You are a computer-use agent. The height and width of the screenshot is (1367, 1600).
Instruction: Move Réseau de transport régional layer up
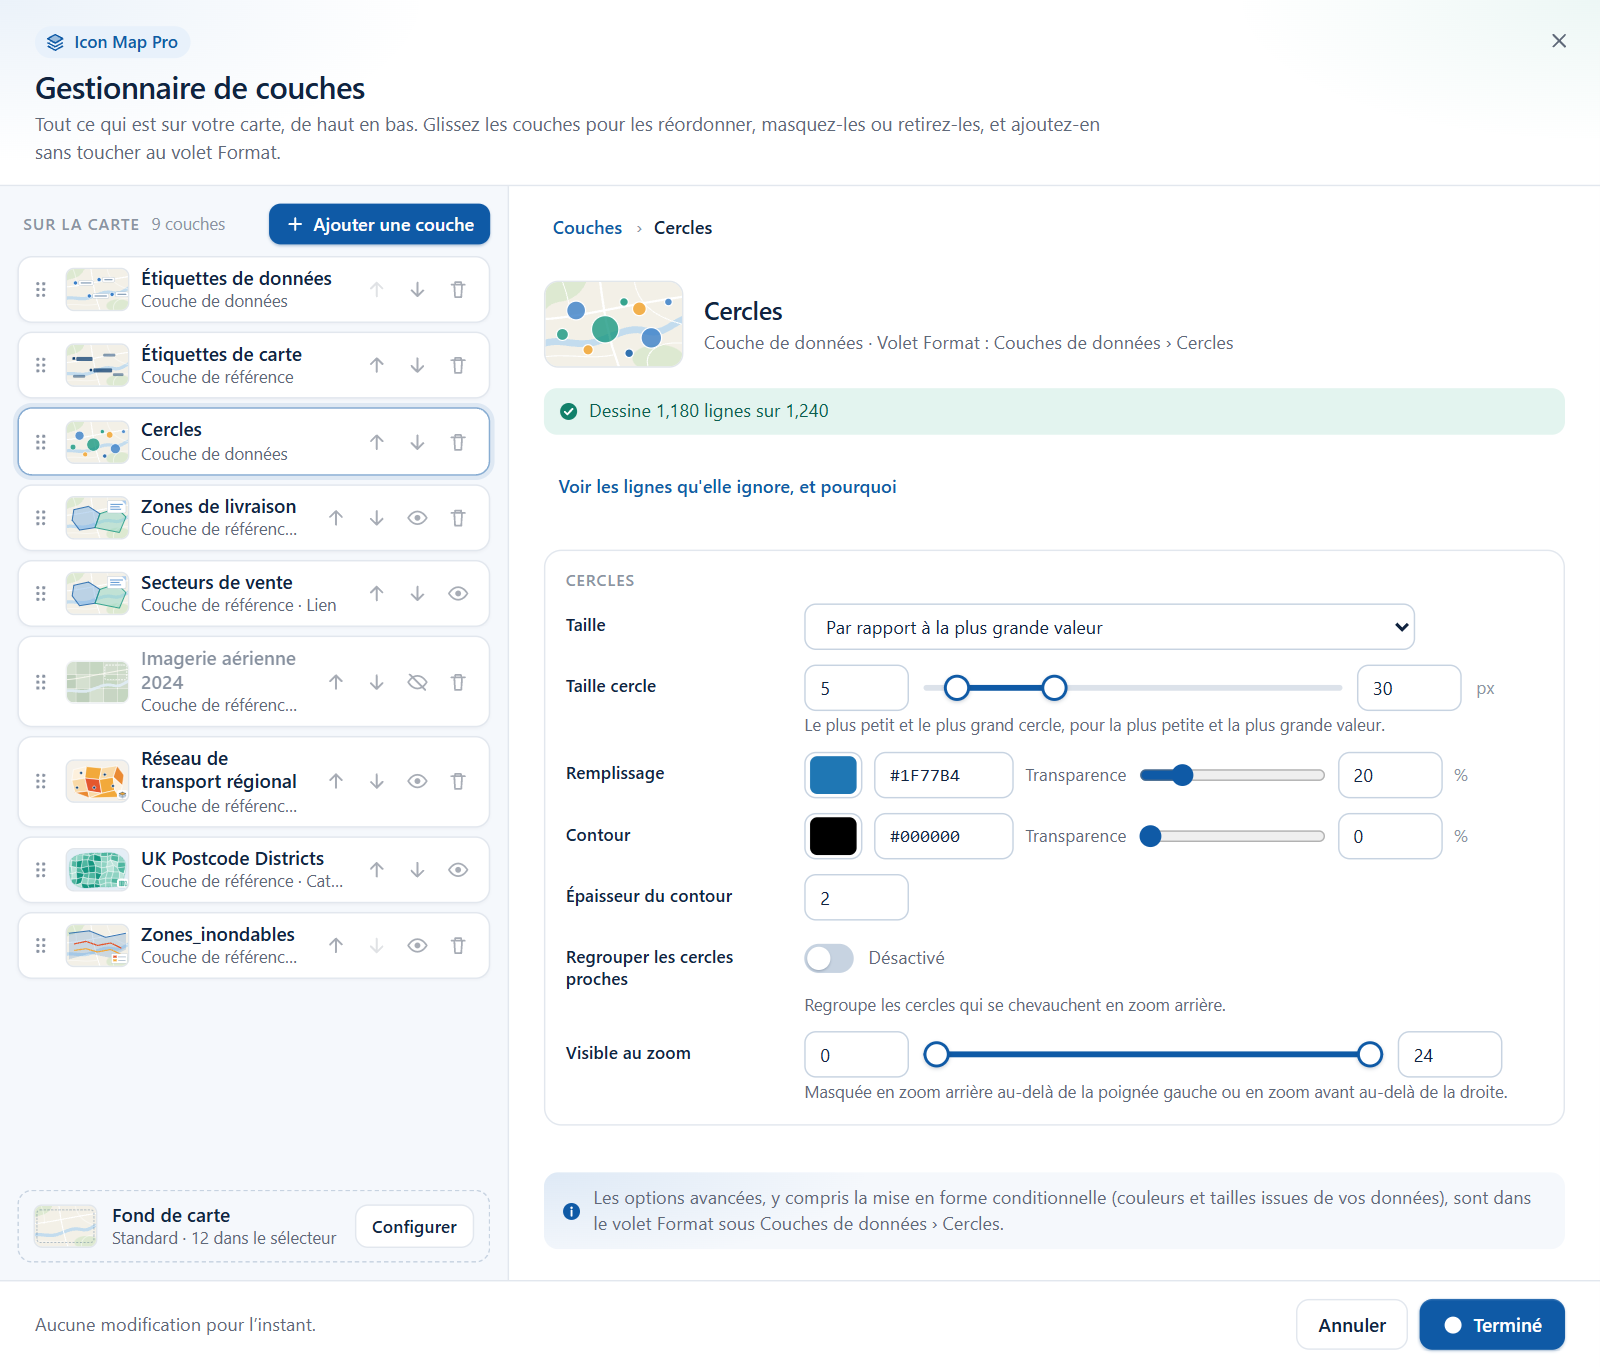click(336, 782)
